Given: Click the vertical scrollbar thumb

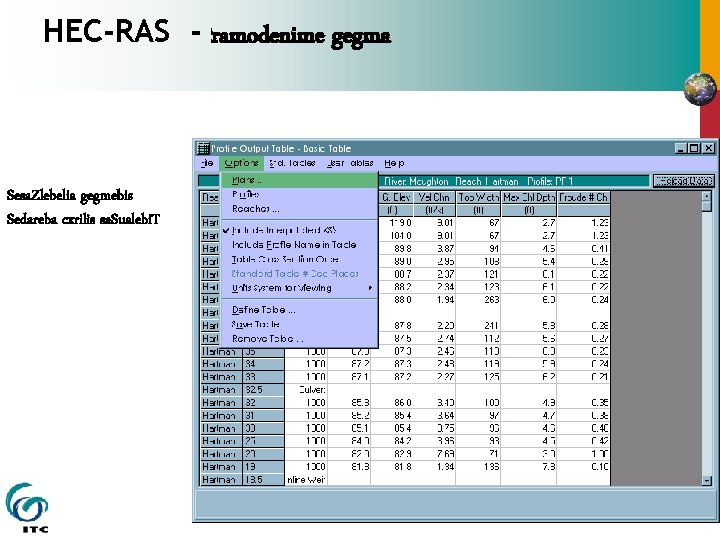Looking at the screenshot, I should coord(707,206).
